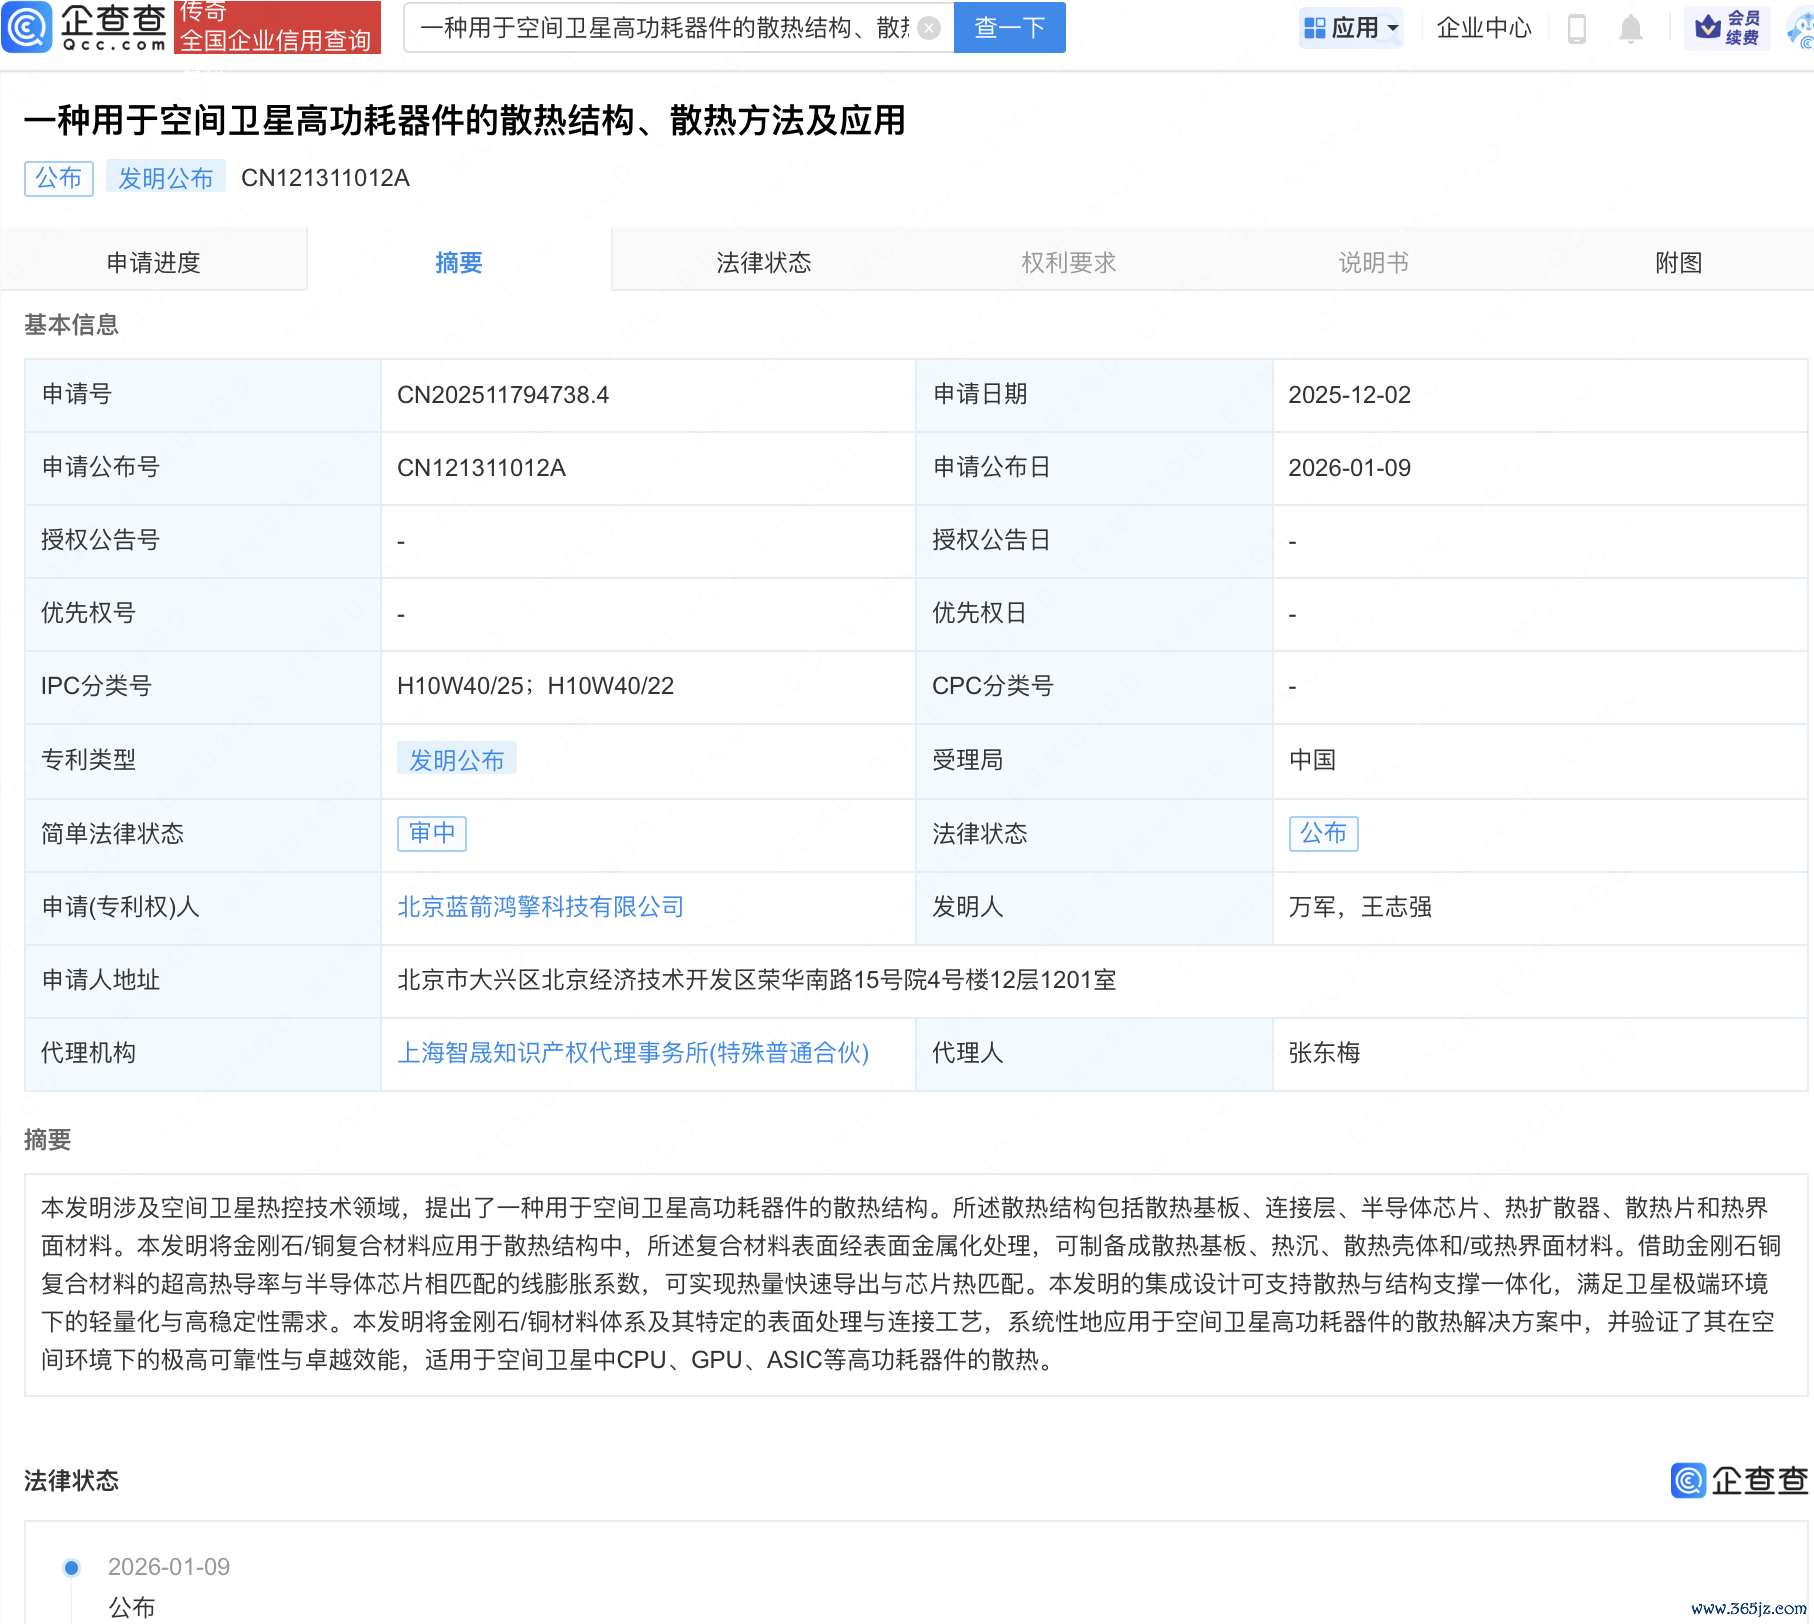Go to 企业中心
Viewport: 1814px width, 1624px height.
pyautogui.click(x=1483, y=28)
